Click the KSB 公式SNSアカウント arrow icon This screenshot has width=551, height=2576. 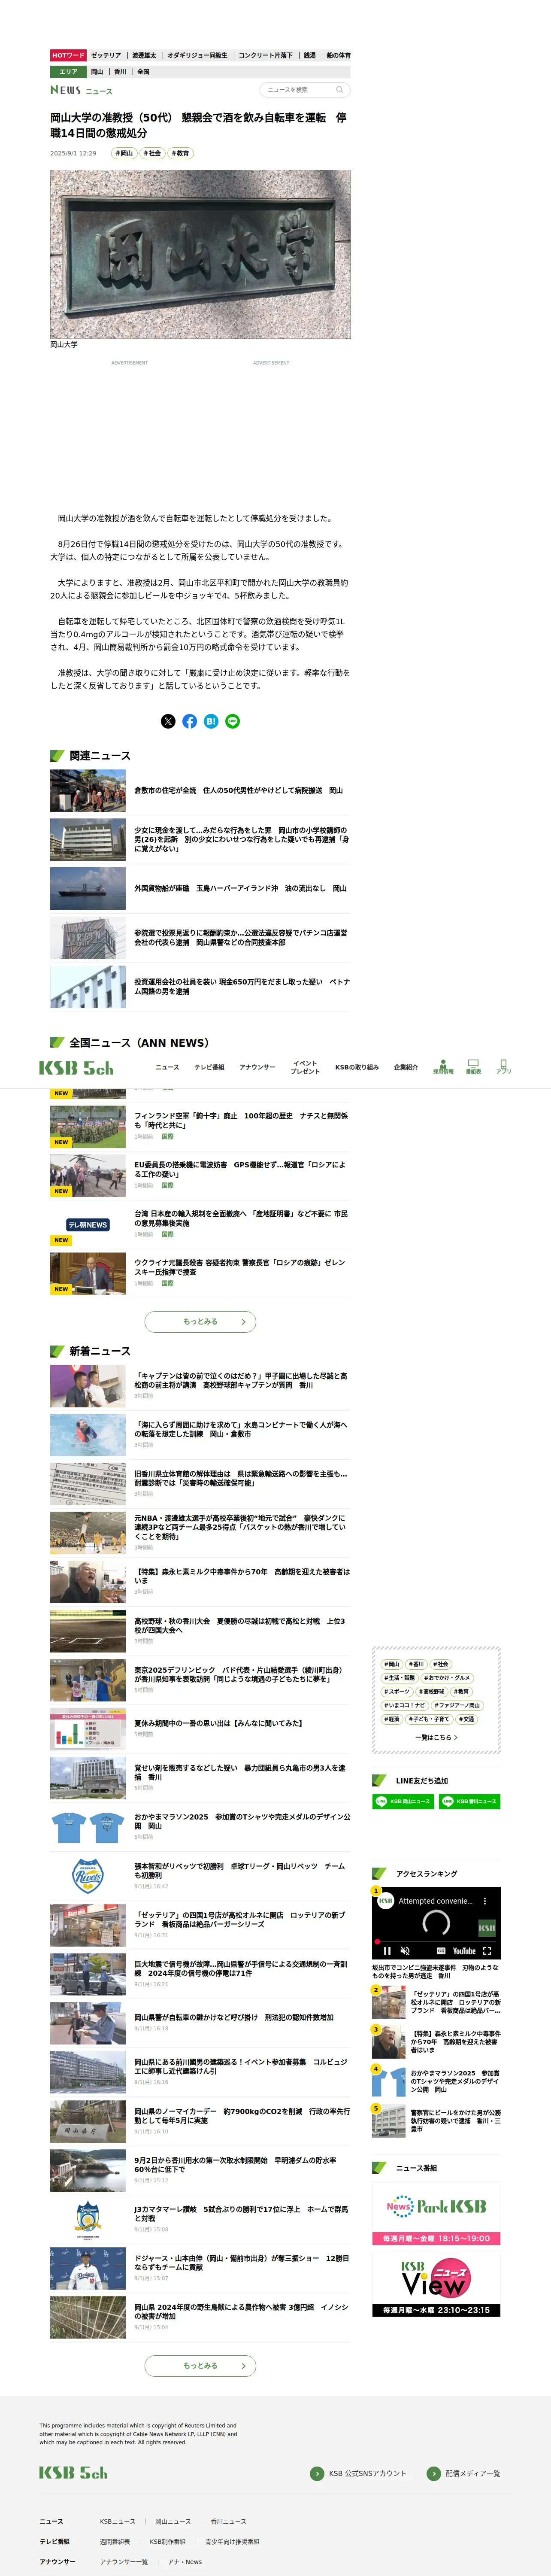tap(317, 2473)
